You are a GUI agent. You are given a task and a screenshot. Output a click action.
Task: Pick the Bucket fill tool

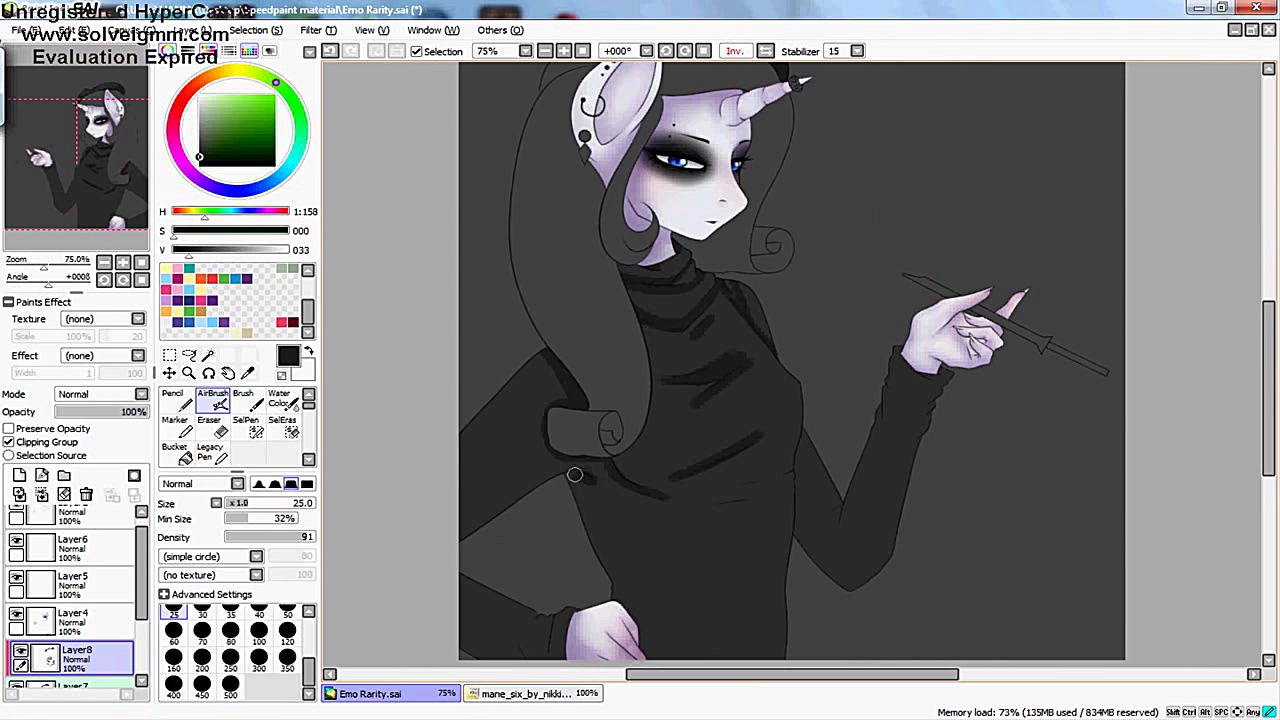[x=177, y=453]
